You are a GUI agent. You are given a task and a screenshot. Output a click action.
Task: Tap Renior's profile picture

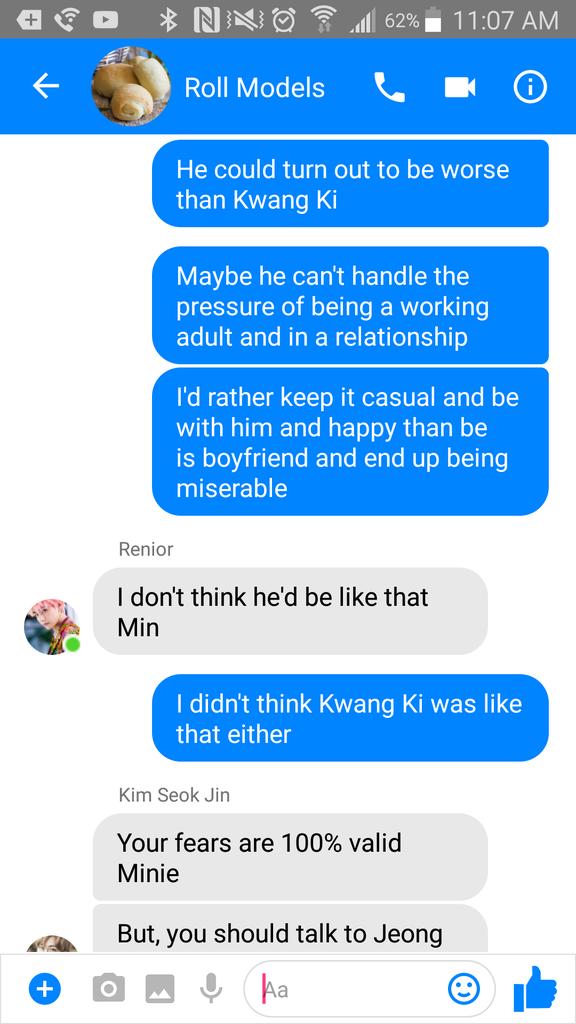tap(52, 627)
